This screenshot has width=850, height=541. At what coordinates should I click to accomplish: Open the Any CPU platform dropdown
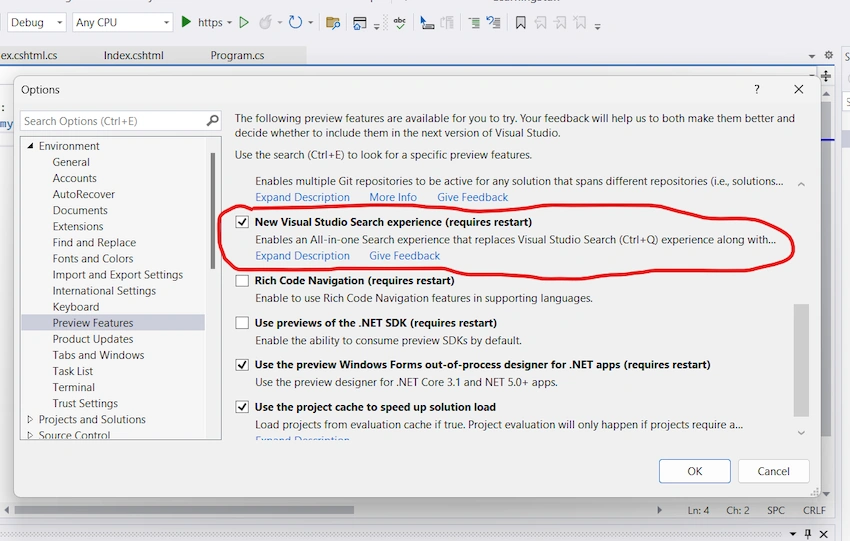[123, 22]
